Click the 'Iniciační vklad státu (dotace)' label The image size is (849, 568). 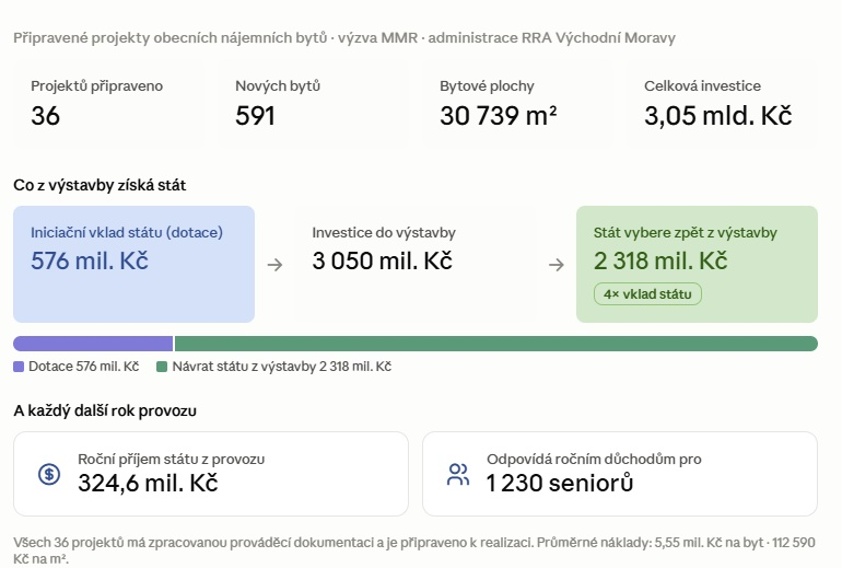click(x=127, y=233)
